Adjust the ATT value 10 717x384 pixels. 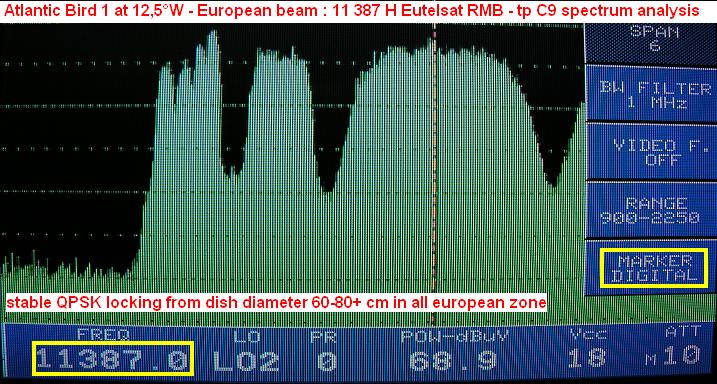click(x=682, y=356)
